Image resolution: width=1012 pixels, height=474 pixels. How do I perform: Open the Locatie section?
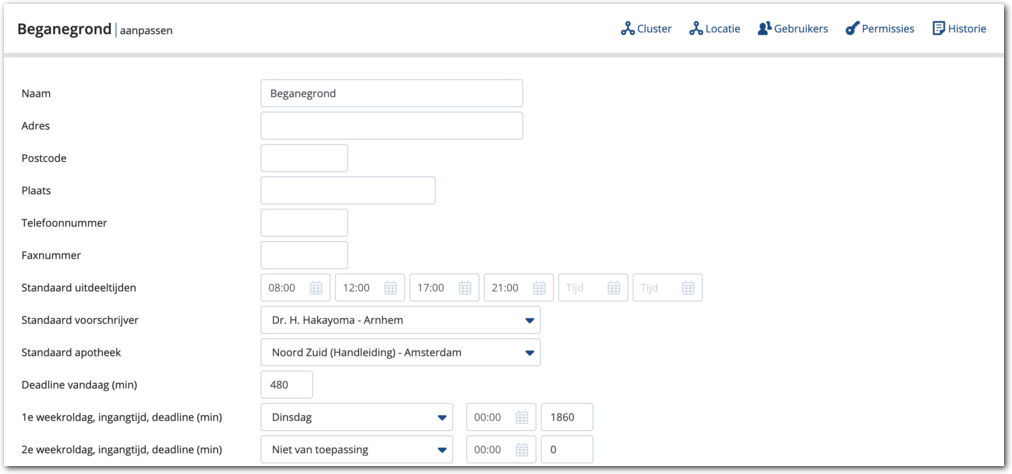(x=714, y=29)
